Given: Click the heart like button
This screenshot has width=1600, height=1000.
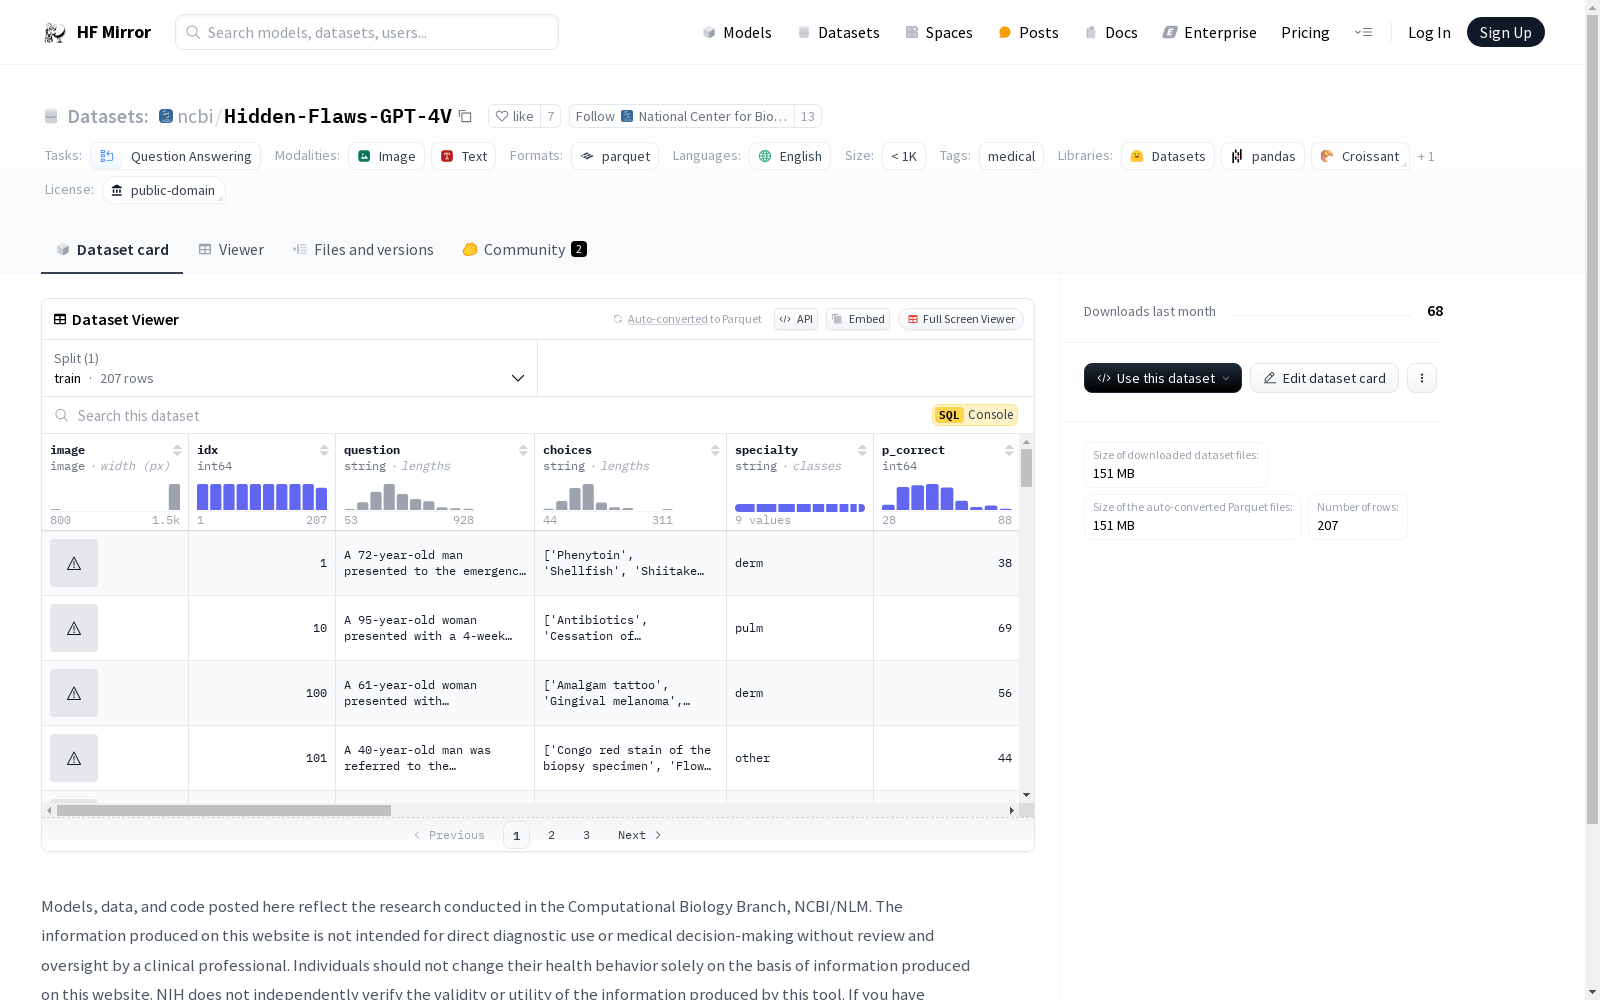Looking at the screenshot, I should tap(514, 116).
